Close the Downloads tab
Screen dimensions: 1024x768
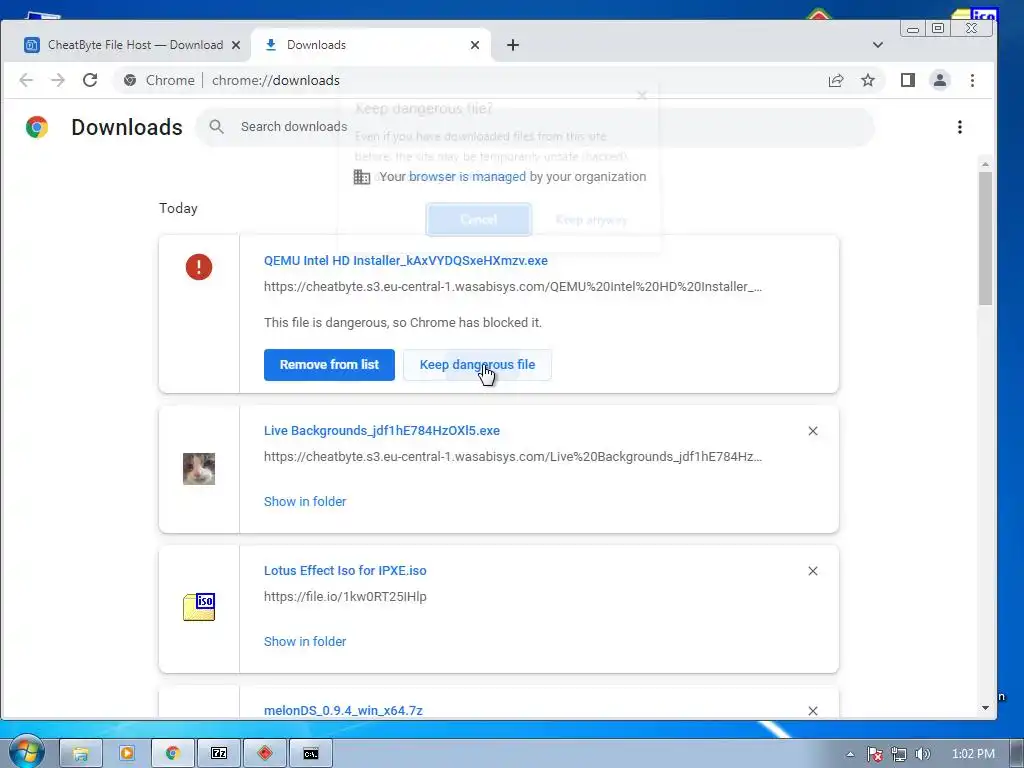click(475, 45)
